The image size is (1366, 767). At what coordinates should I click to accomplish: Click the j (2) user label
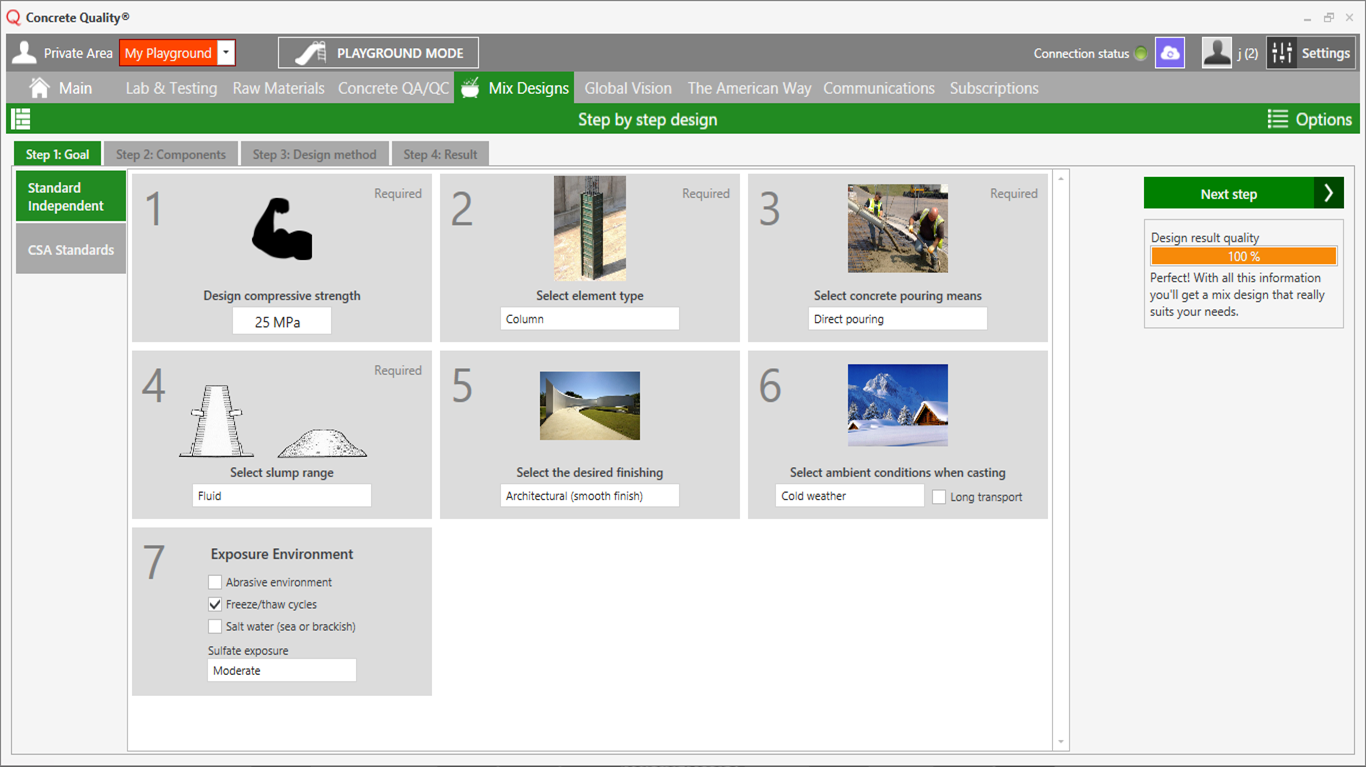click(1247, 54)
